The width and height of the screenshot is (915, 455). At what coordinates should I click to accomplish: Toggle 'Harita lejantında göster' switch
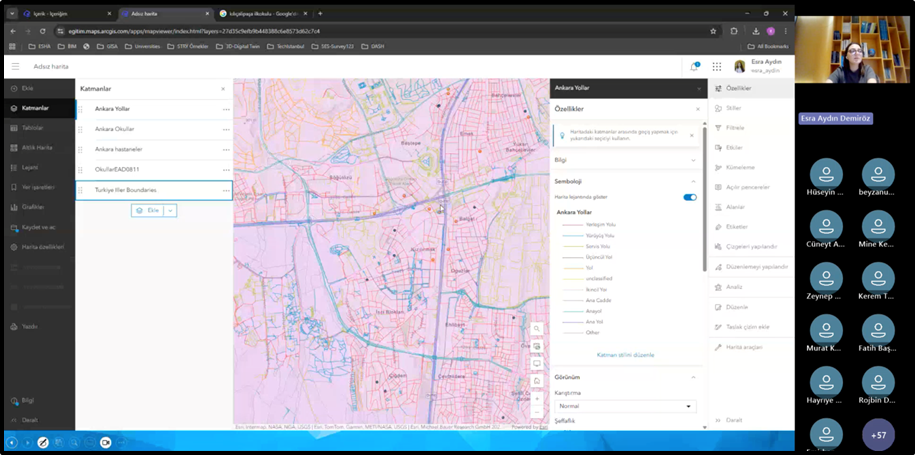tap(689, 197)
